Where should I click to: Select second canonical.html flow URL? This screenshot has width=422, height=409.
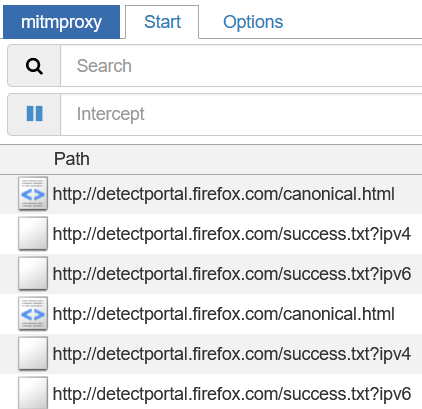(224, 314)
